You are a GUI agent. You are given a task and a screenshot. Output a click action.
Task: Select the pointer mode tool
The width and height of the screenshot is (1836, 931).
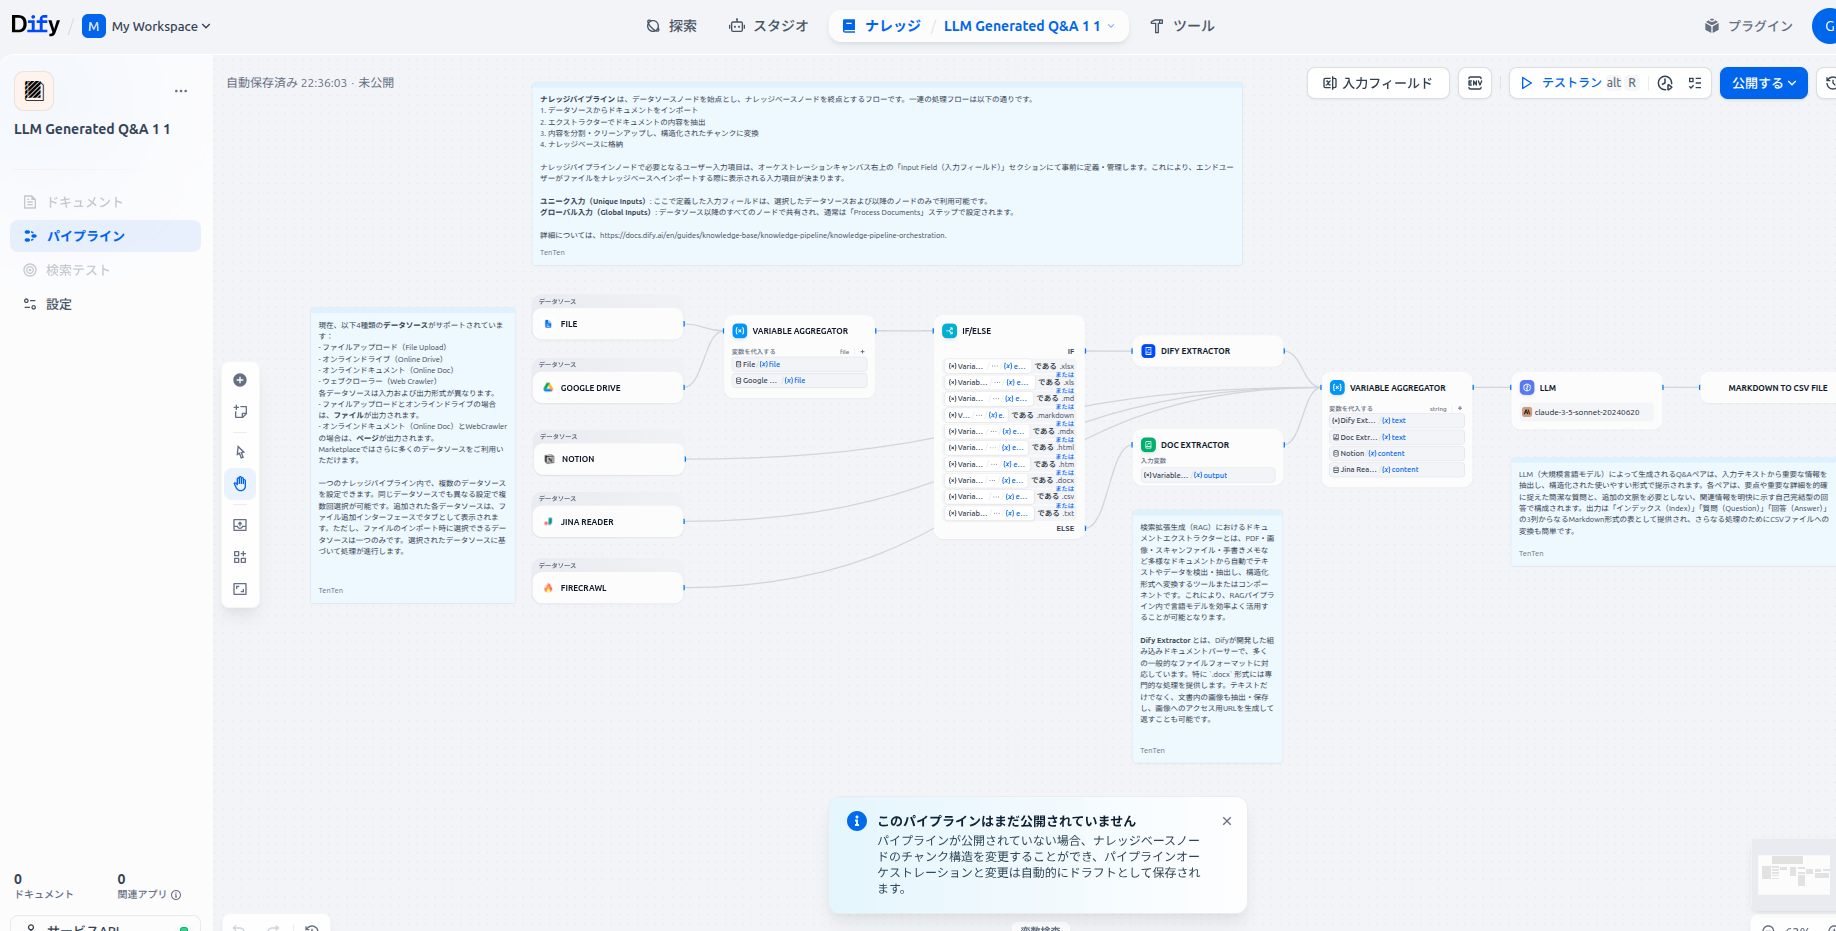tap(240, 452)
